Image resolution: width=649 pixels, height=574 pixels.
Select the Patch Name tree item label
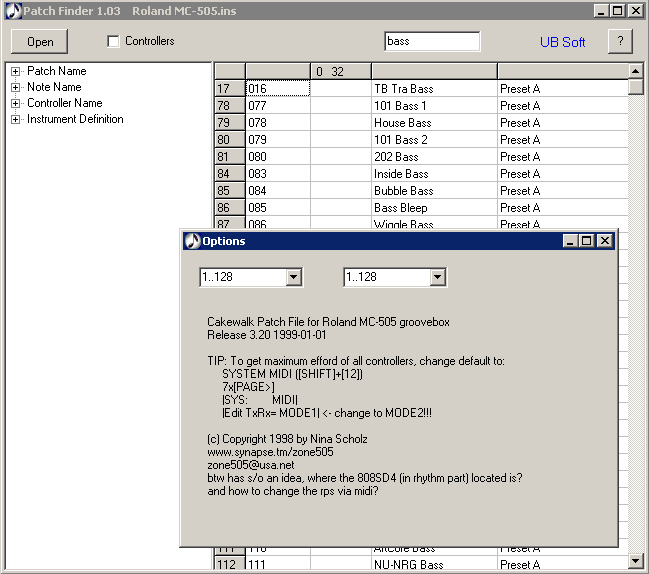tap(57, 71)
